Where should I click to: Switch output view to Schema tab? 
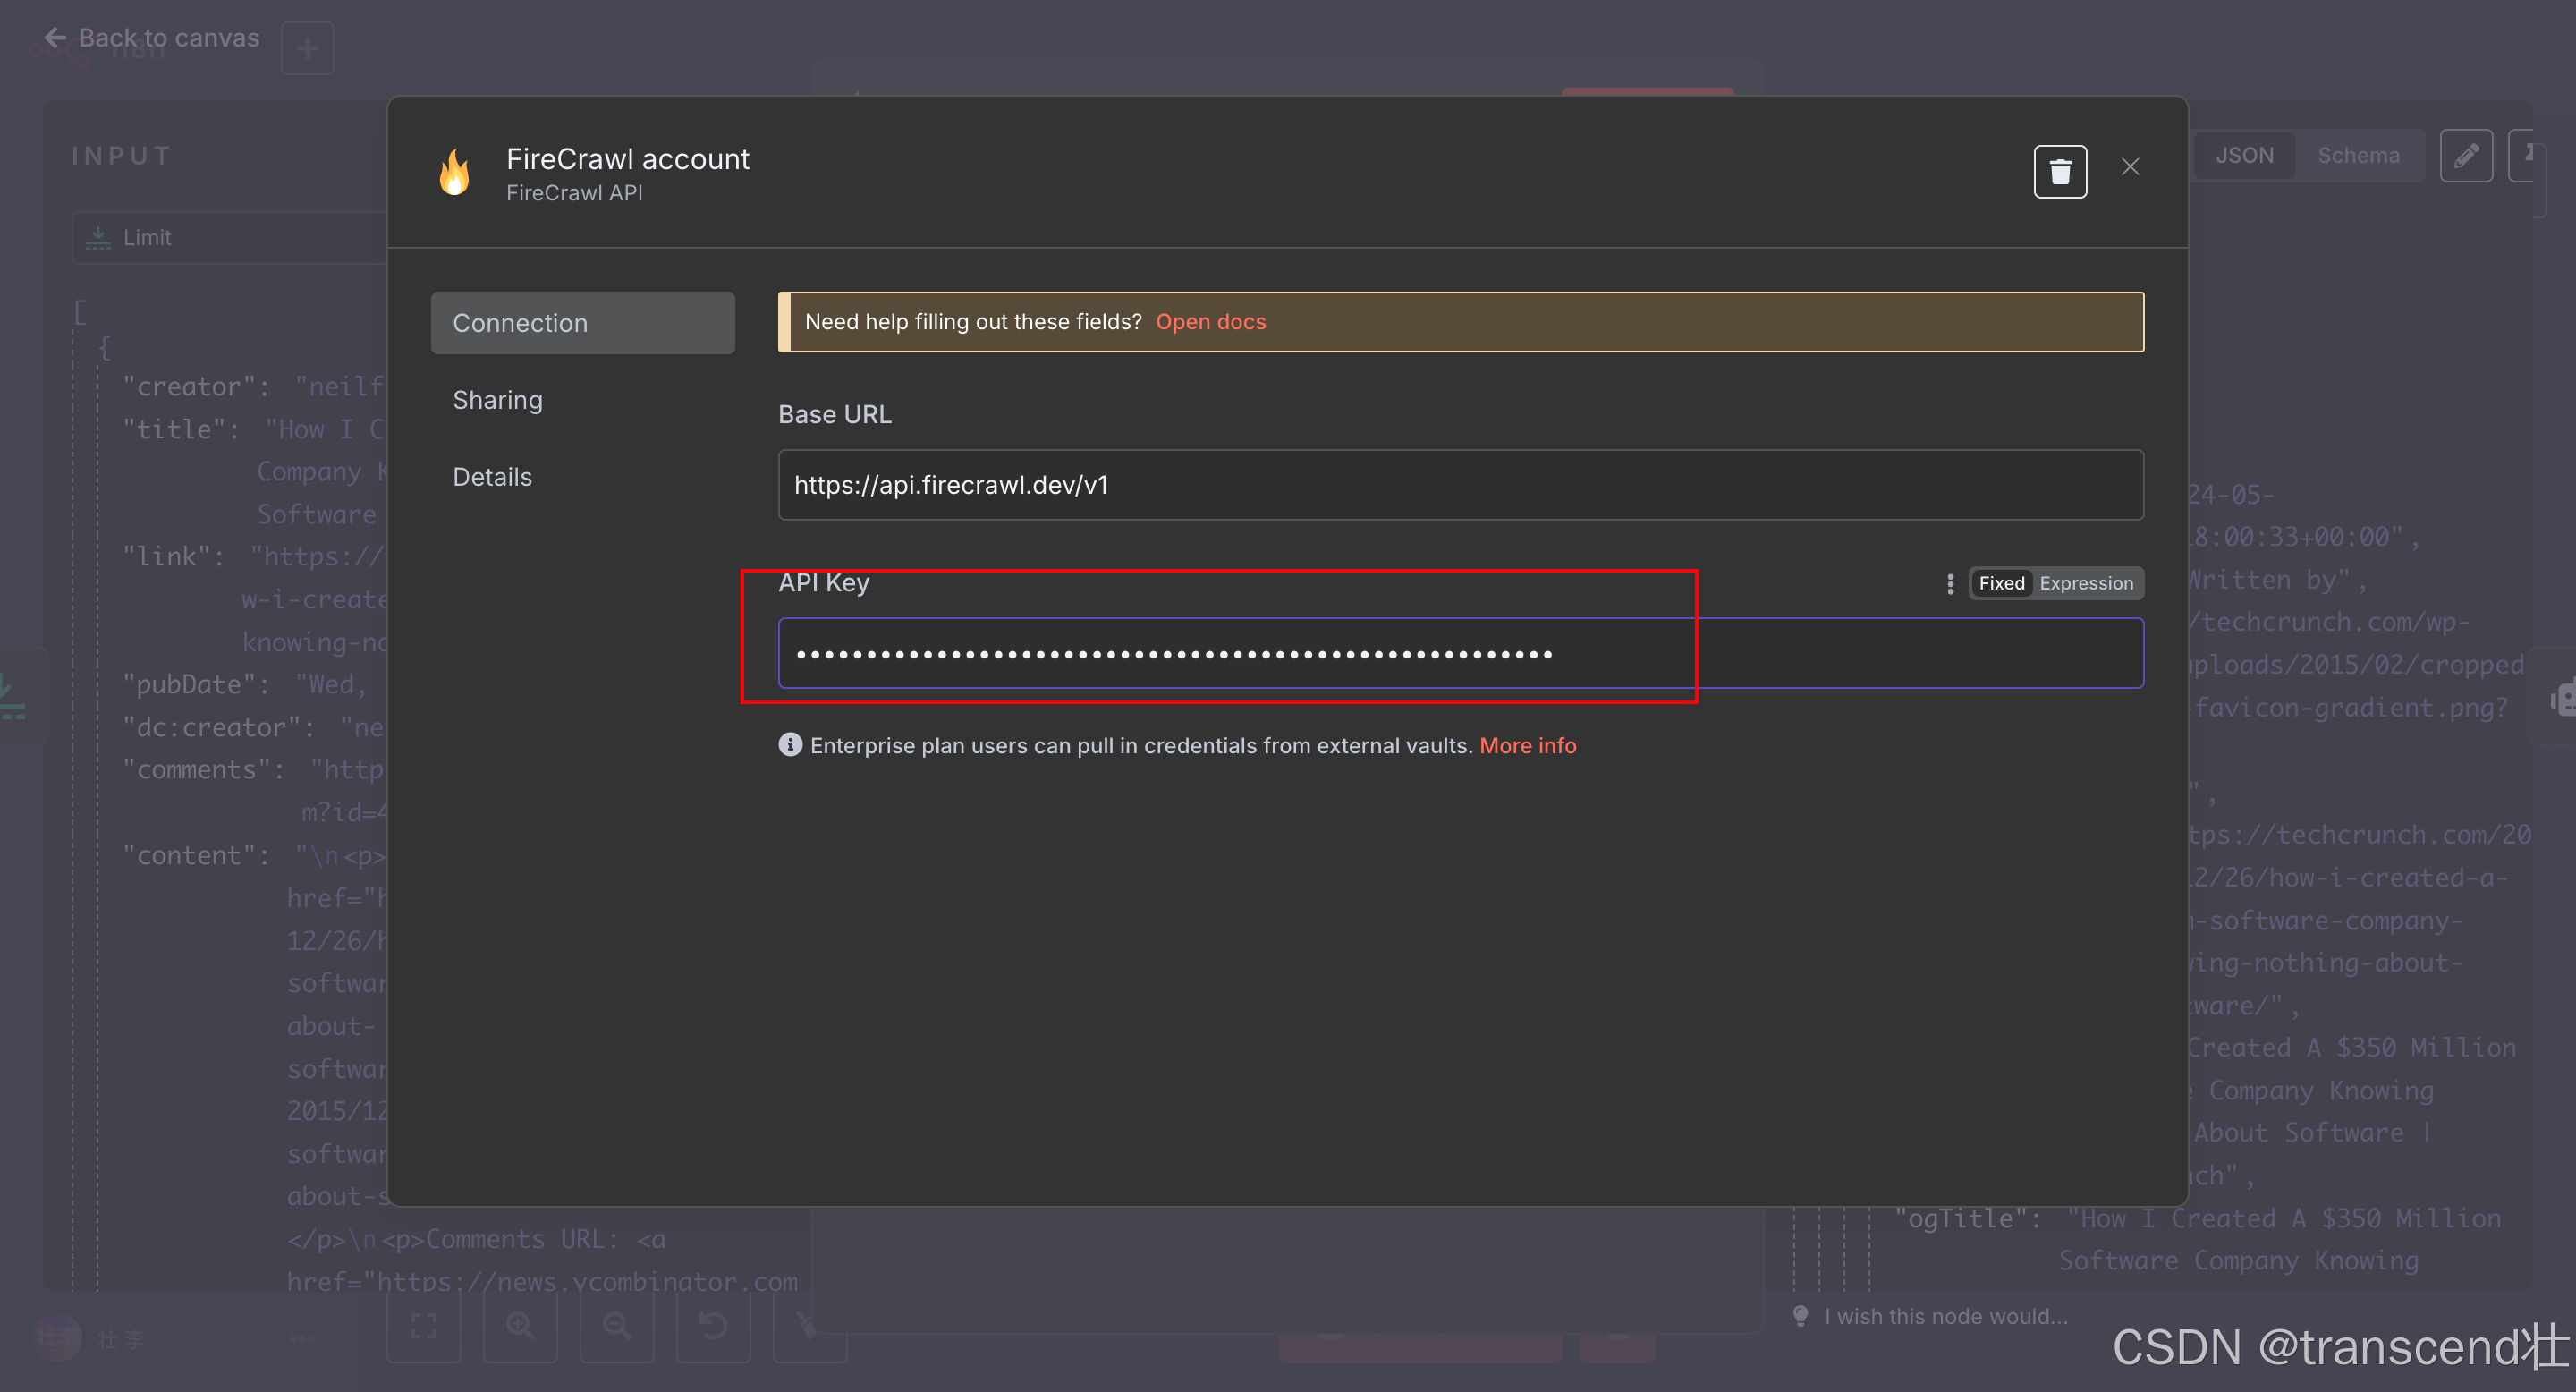click(x=2358, y=155)
